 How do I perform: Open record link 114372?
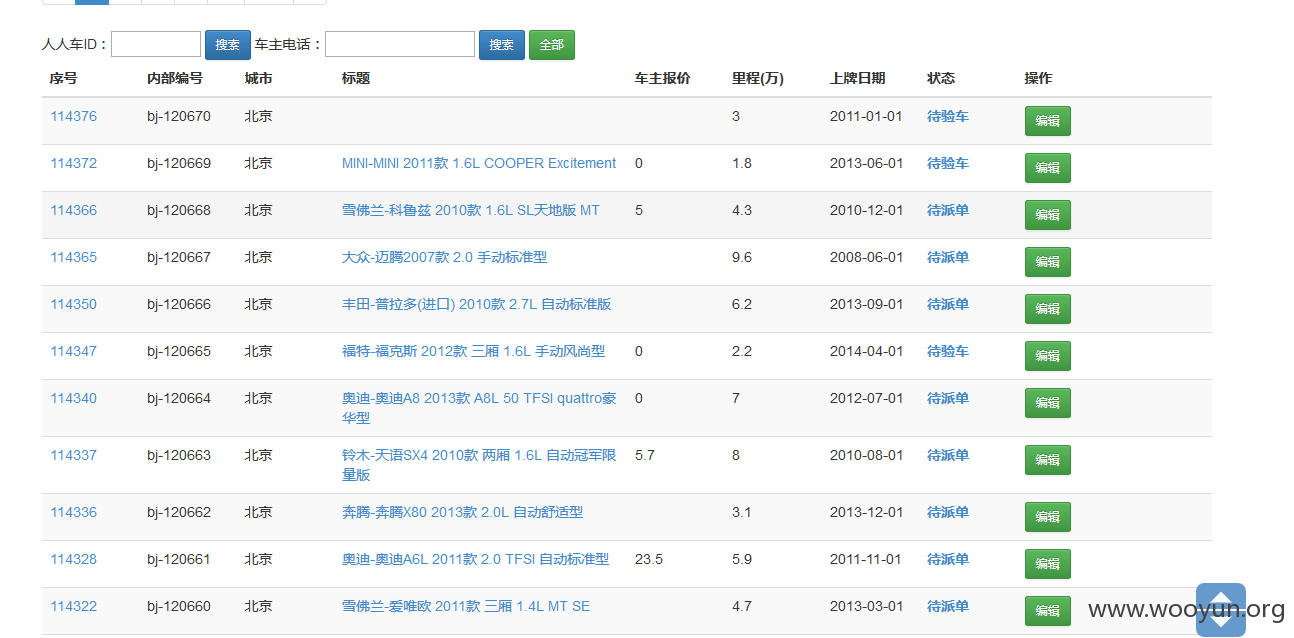pos(74,163)
